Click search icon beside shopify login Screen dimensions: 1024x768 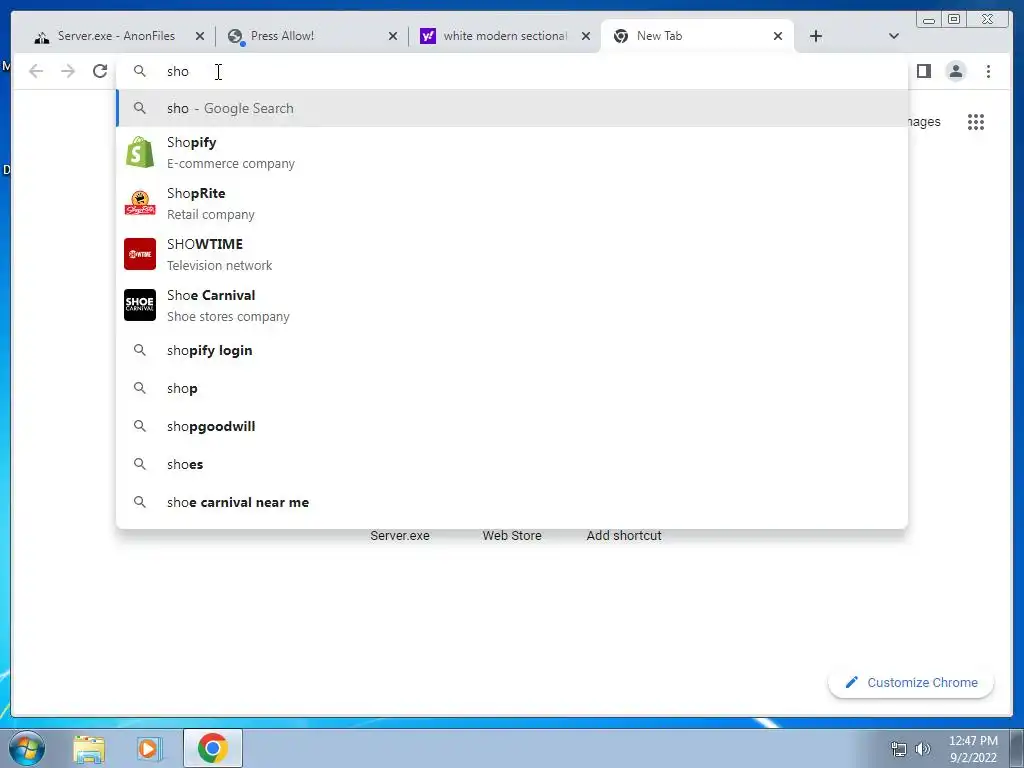[x=140, y=350]
